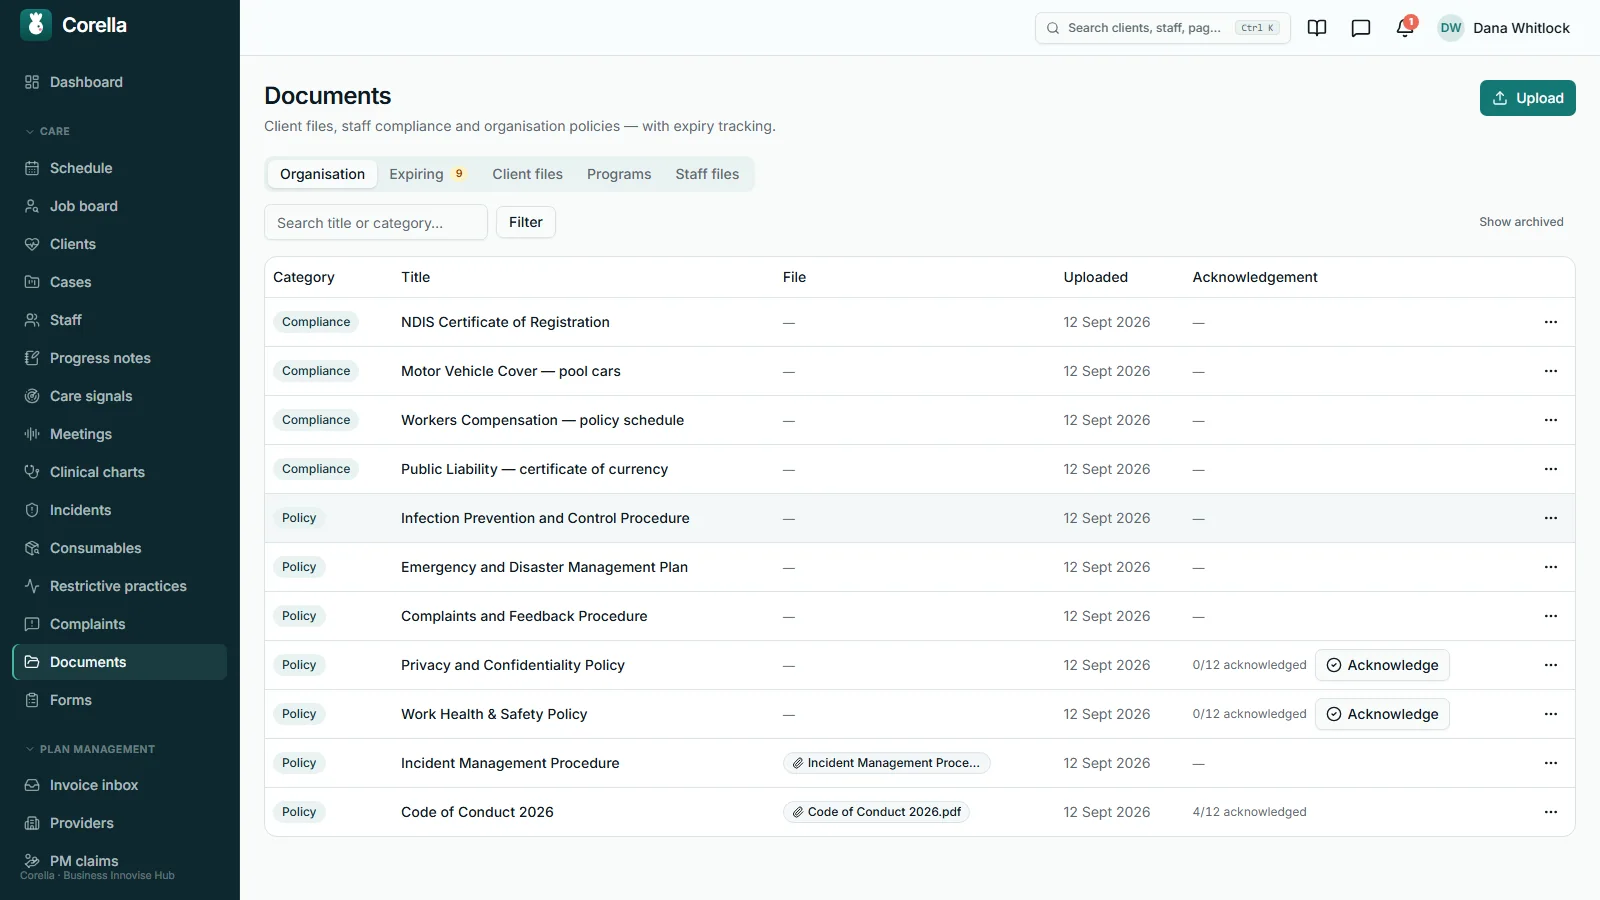Open Consumables in the sidebar
1600x900 pixels.
pos(120,548)
